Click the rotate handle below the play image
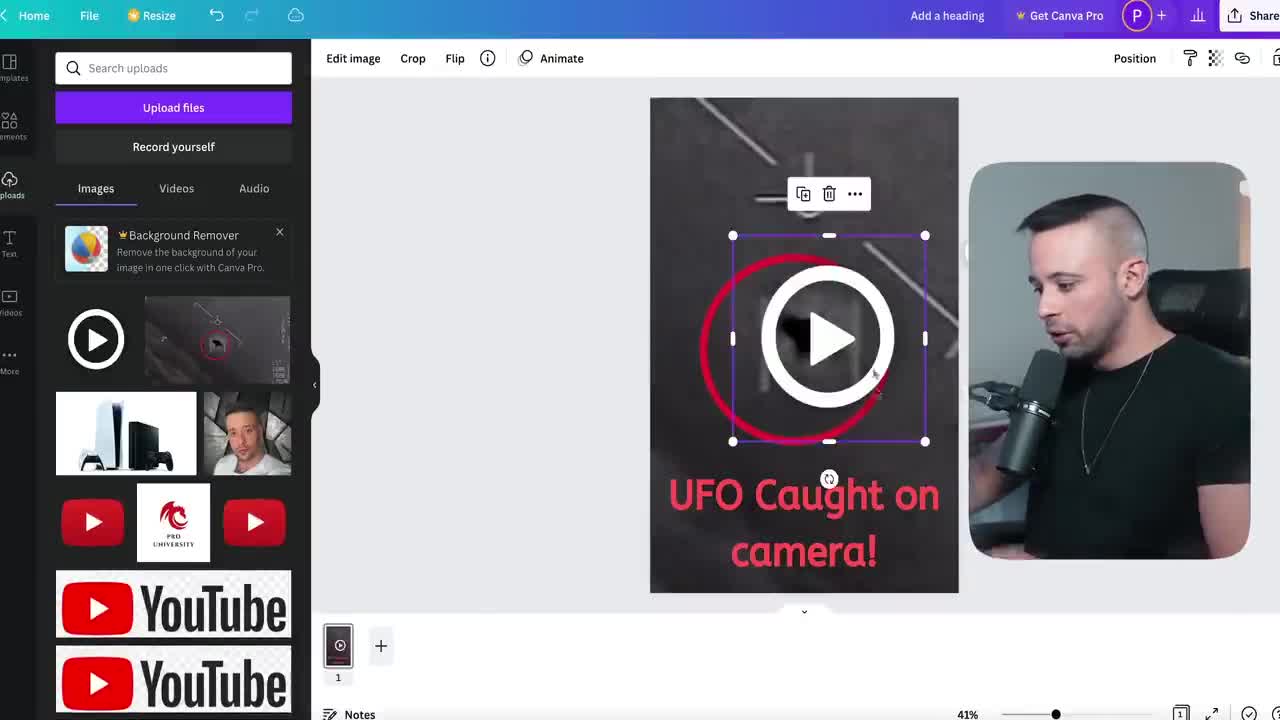This screenshot has width=1280, height=720. [x=829, y=479]
